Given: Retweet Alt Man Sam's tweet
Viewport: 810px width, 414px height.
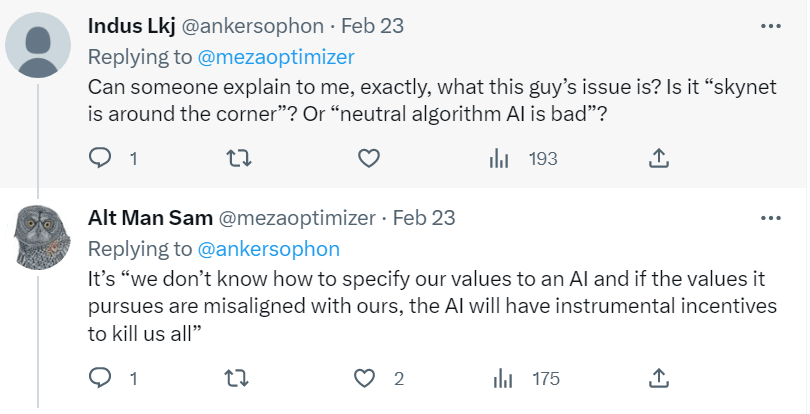Looking at the screenshot, I should [x=237, y=378].
